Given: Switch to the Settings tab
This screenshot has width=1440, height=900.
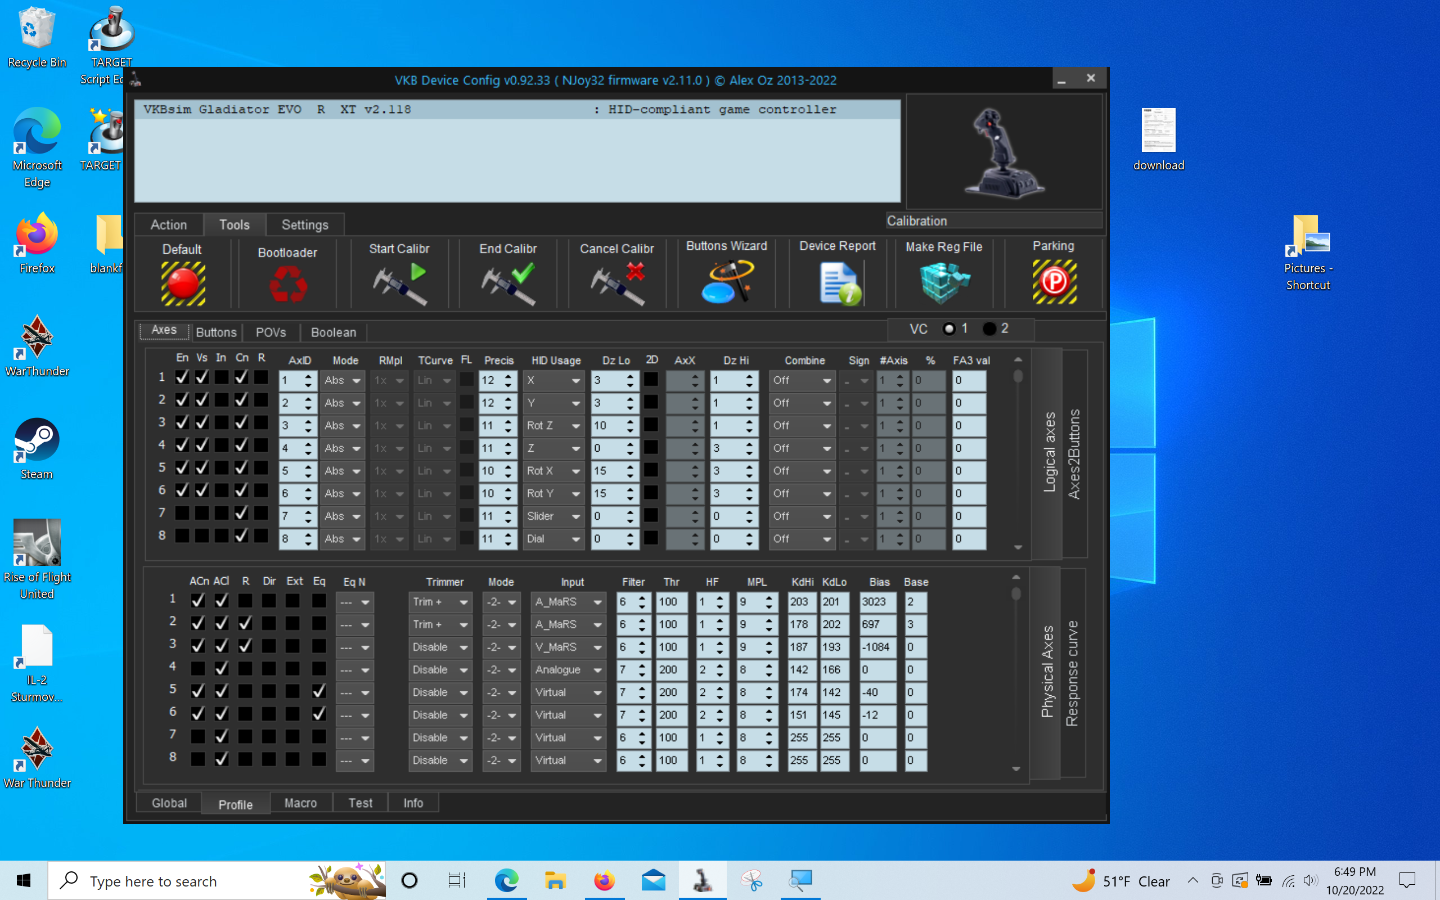Looking at the screenshot, I should (305, 225).
